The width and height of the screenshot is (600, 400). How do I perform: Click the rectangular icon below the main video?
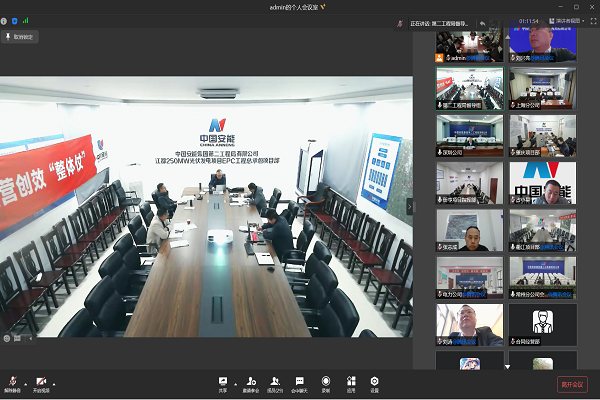[18, 339]
